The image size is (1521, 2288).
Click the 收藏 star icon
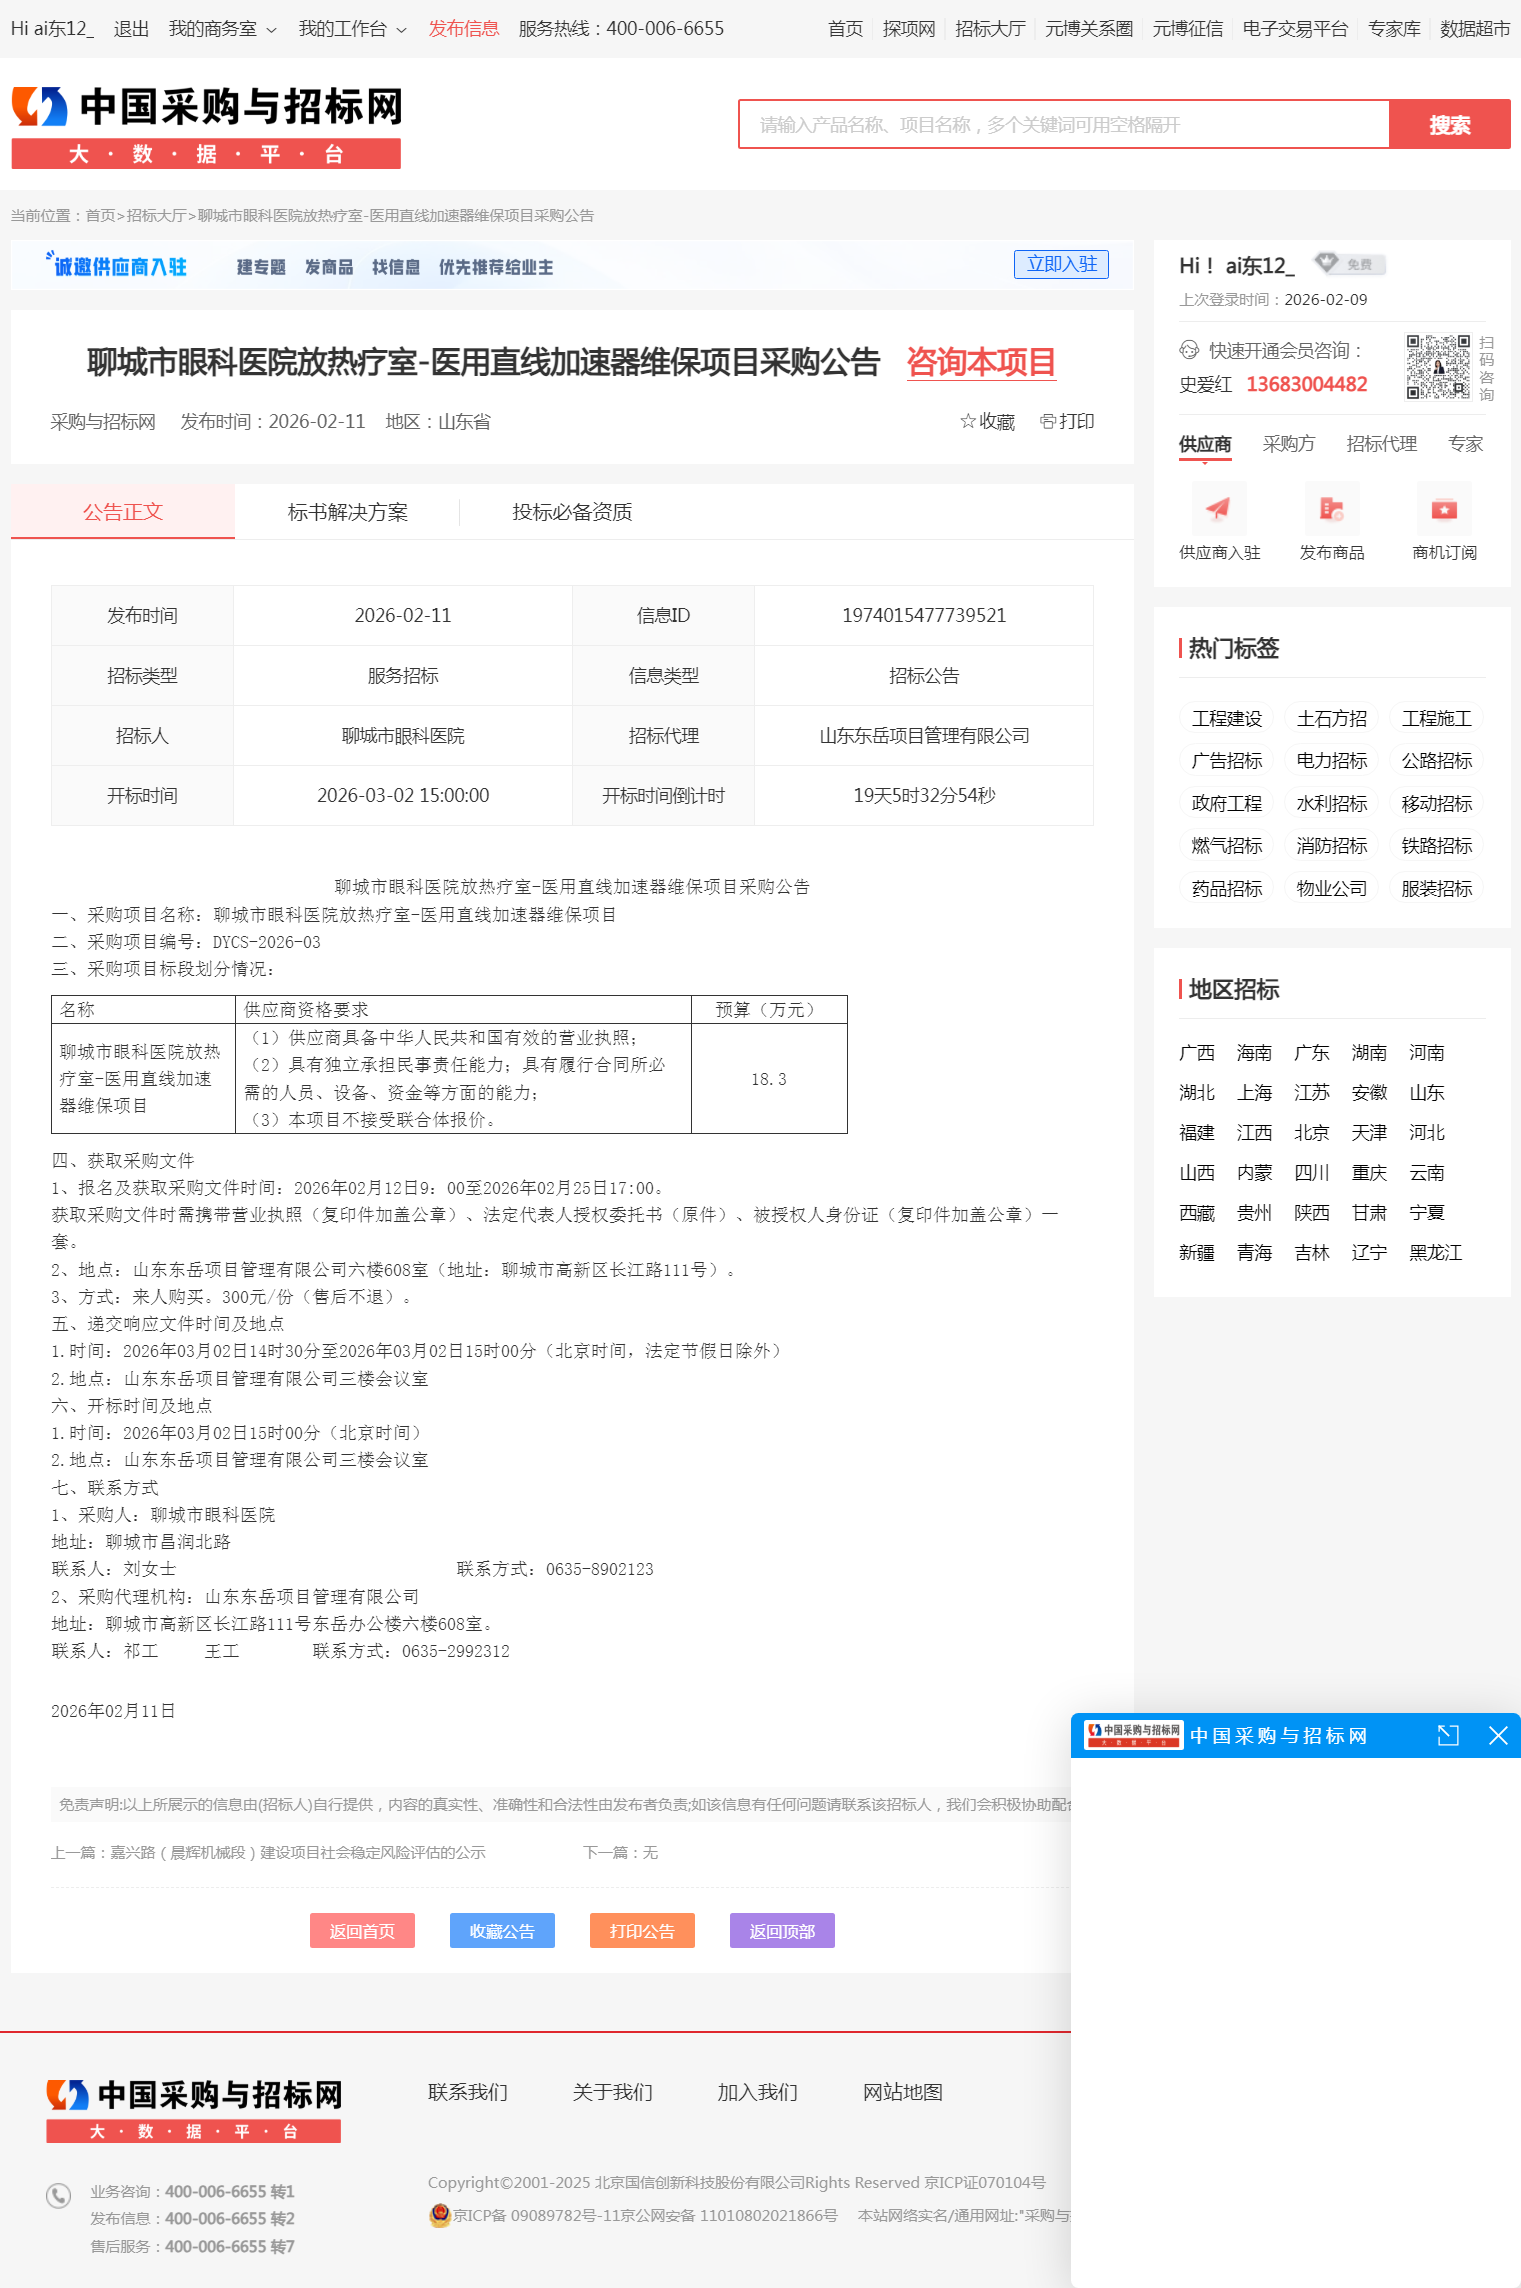pos(967,421)
